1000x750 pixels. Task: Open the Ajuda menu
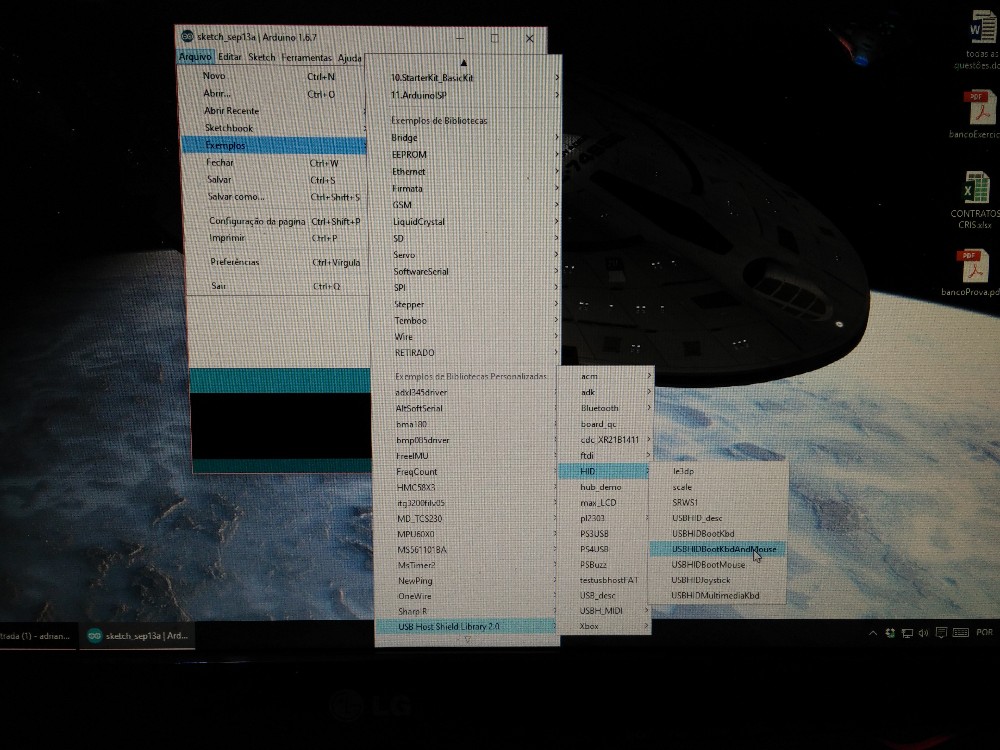[349, 58]
